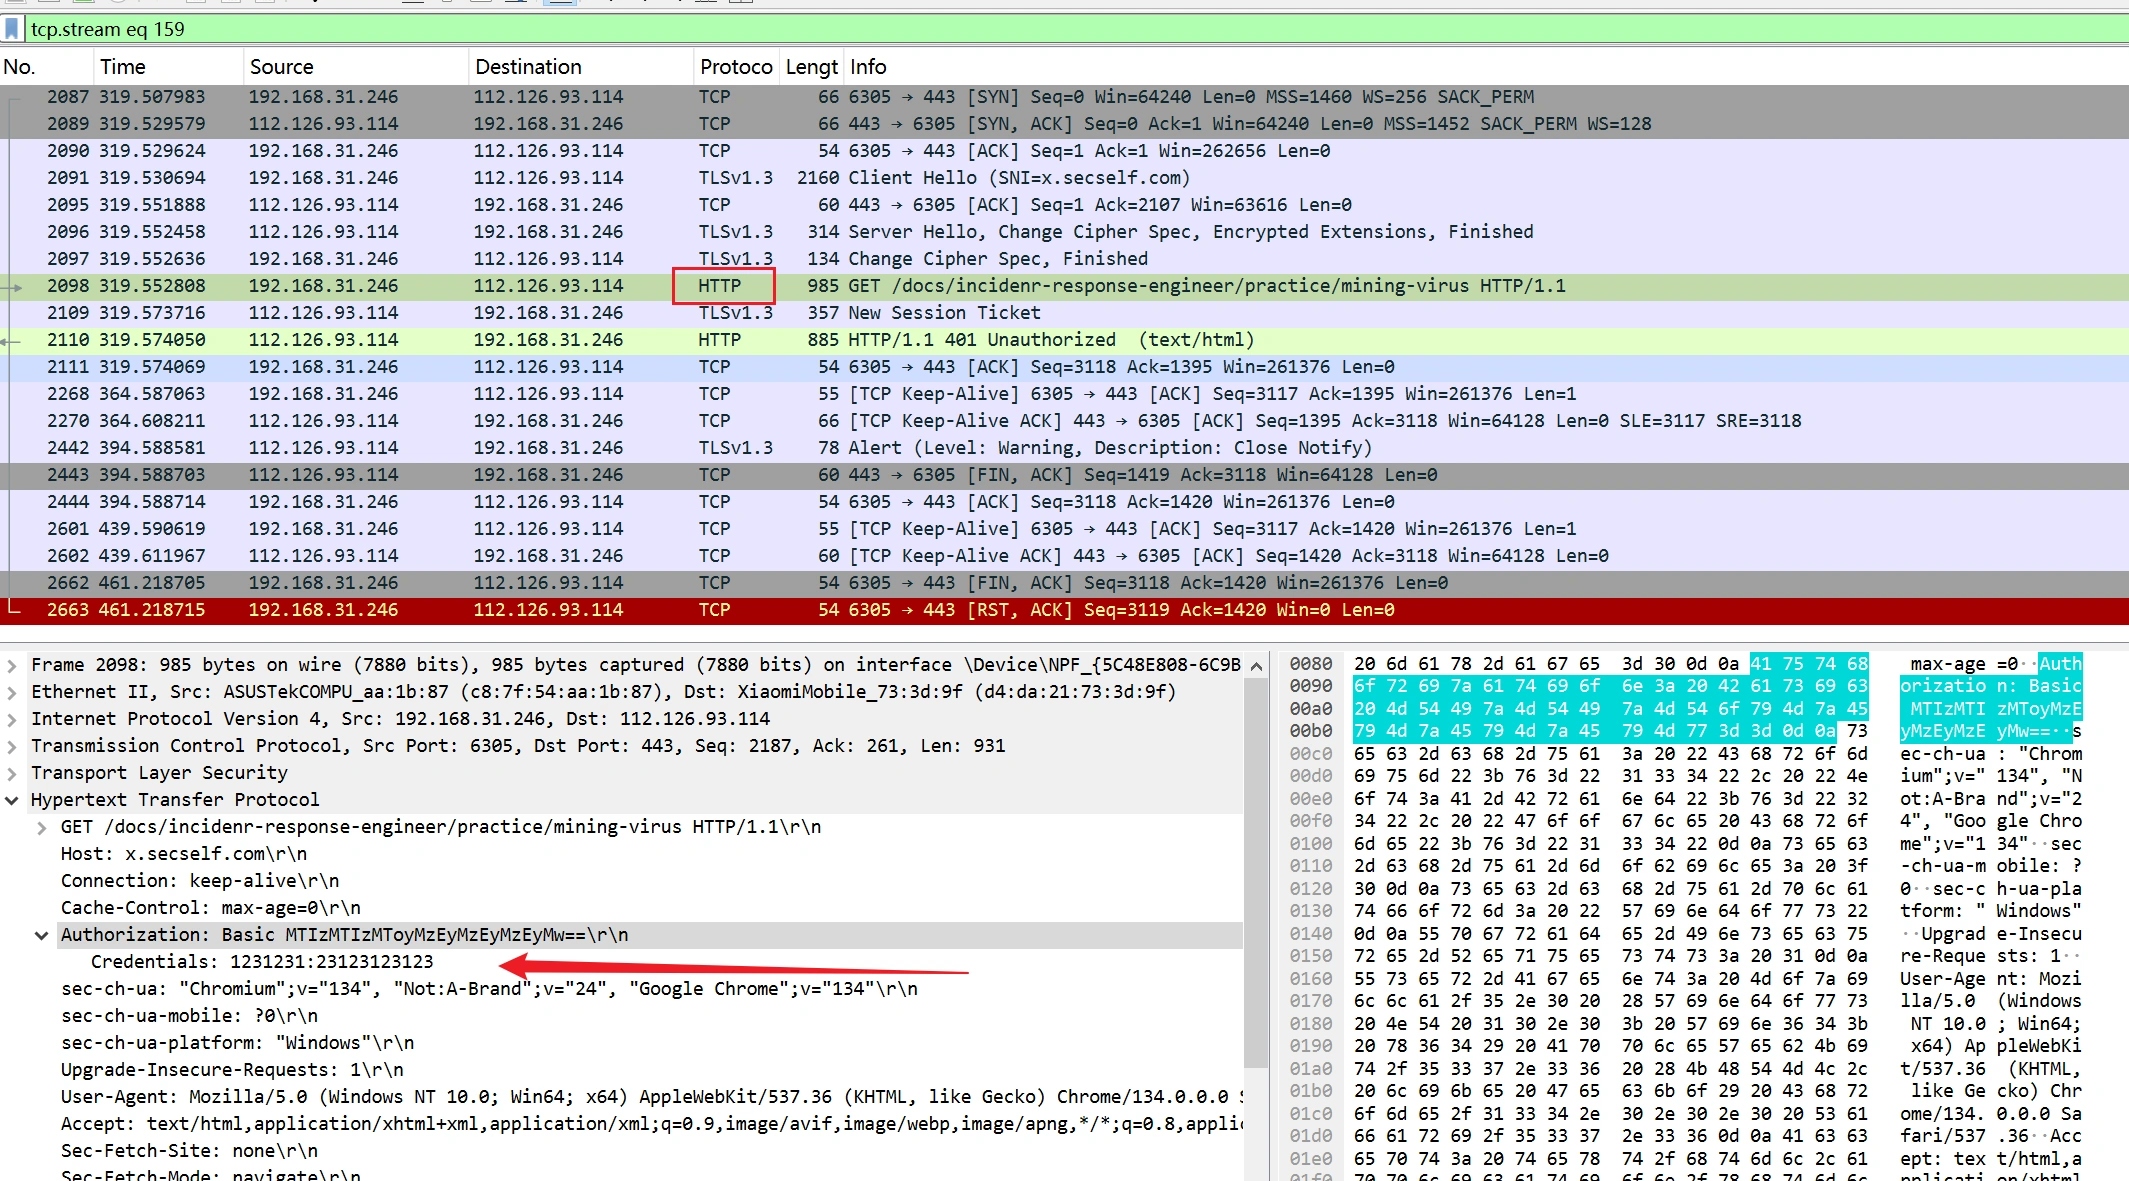Collapse the Authorization Basic header item
The image size is (2129, 1181).
point(42,935)
